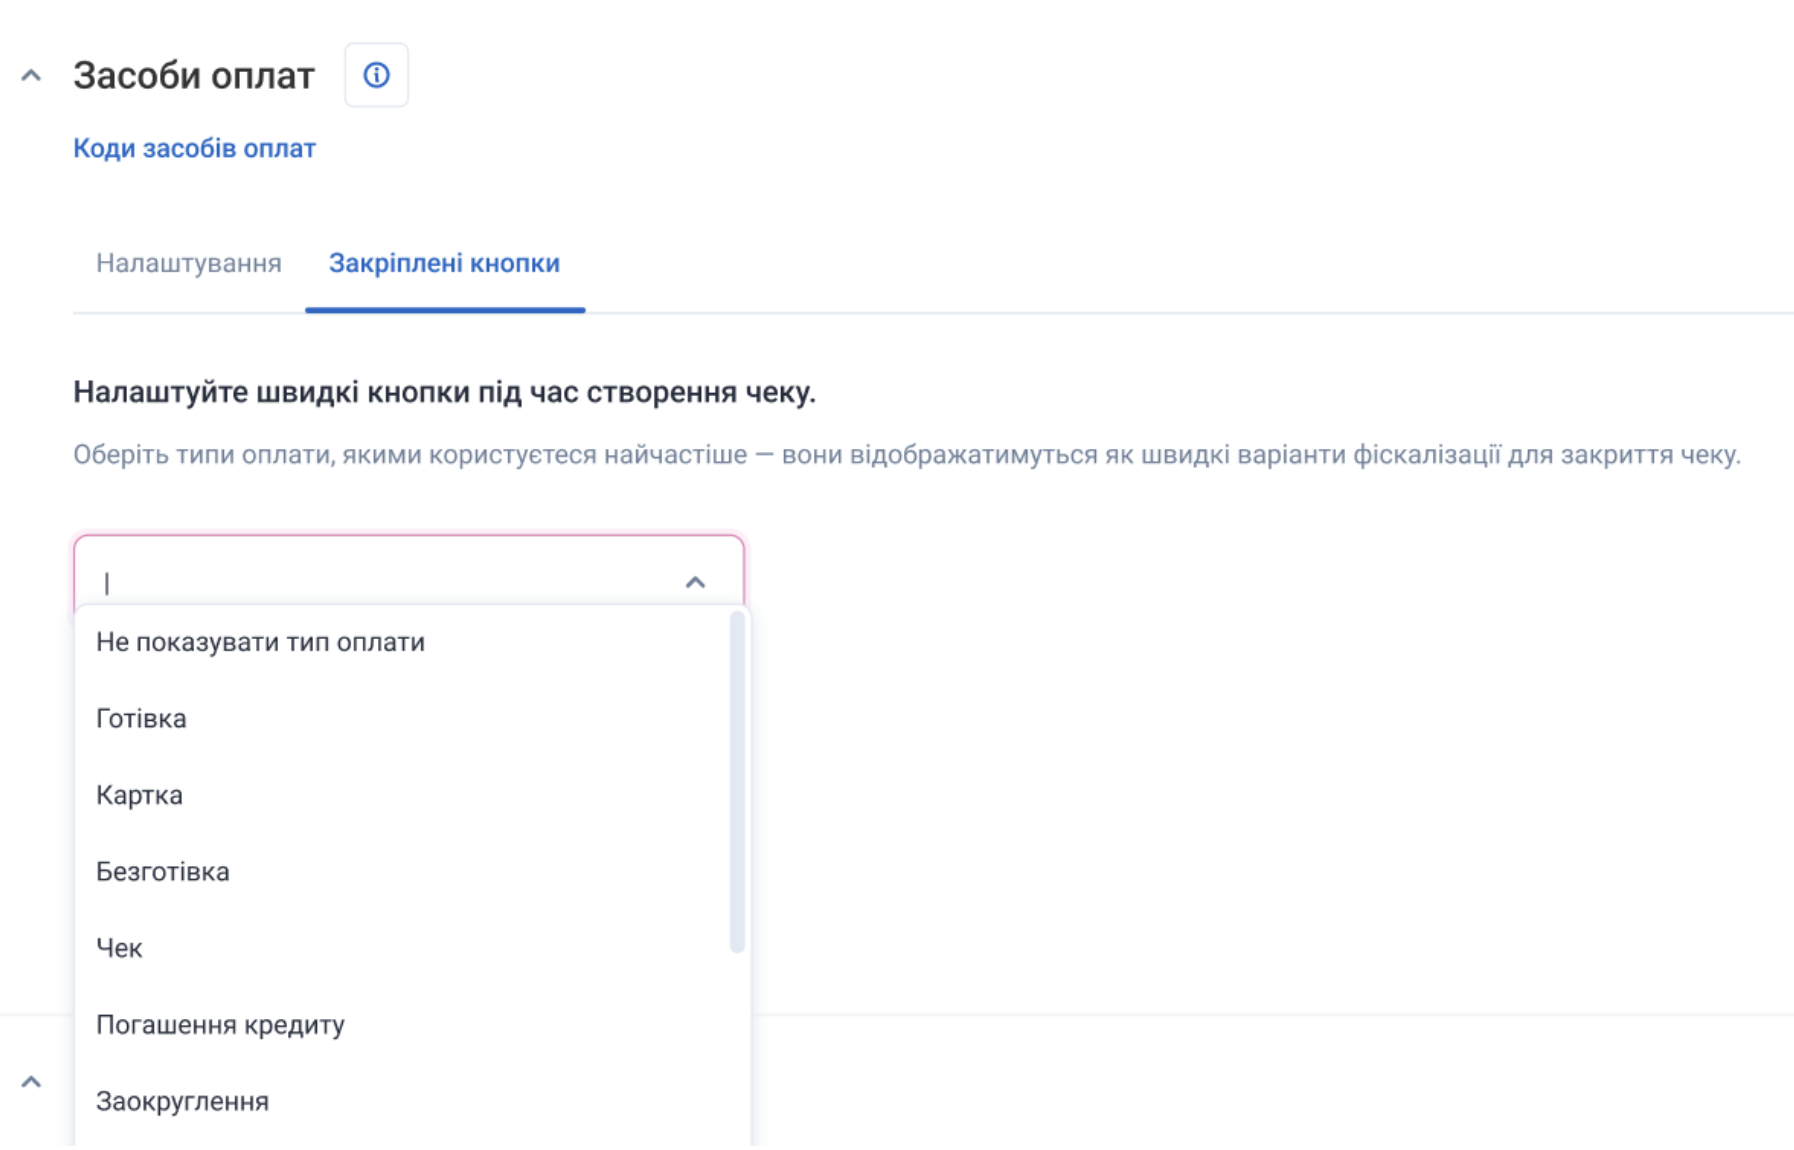Viewport: 1794px width, 1150px height.
Task: Select Безготівка payment type
Action: coord(162,872)
